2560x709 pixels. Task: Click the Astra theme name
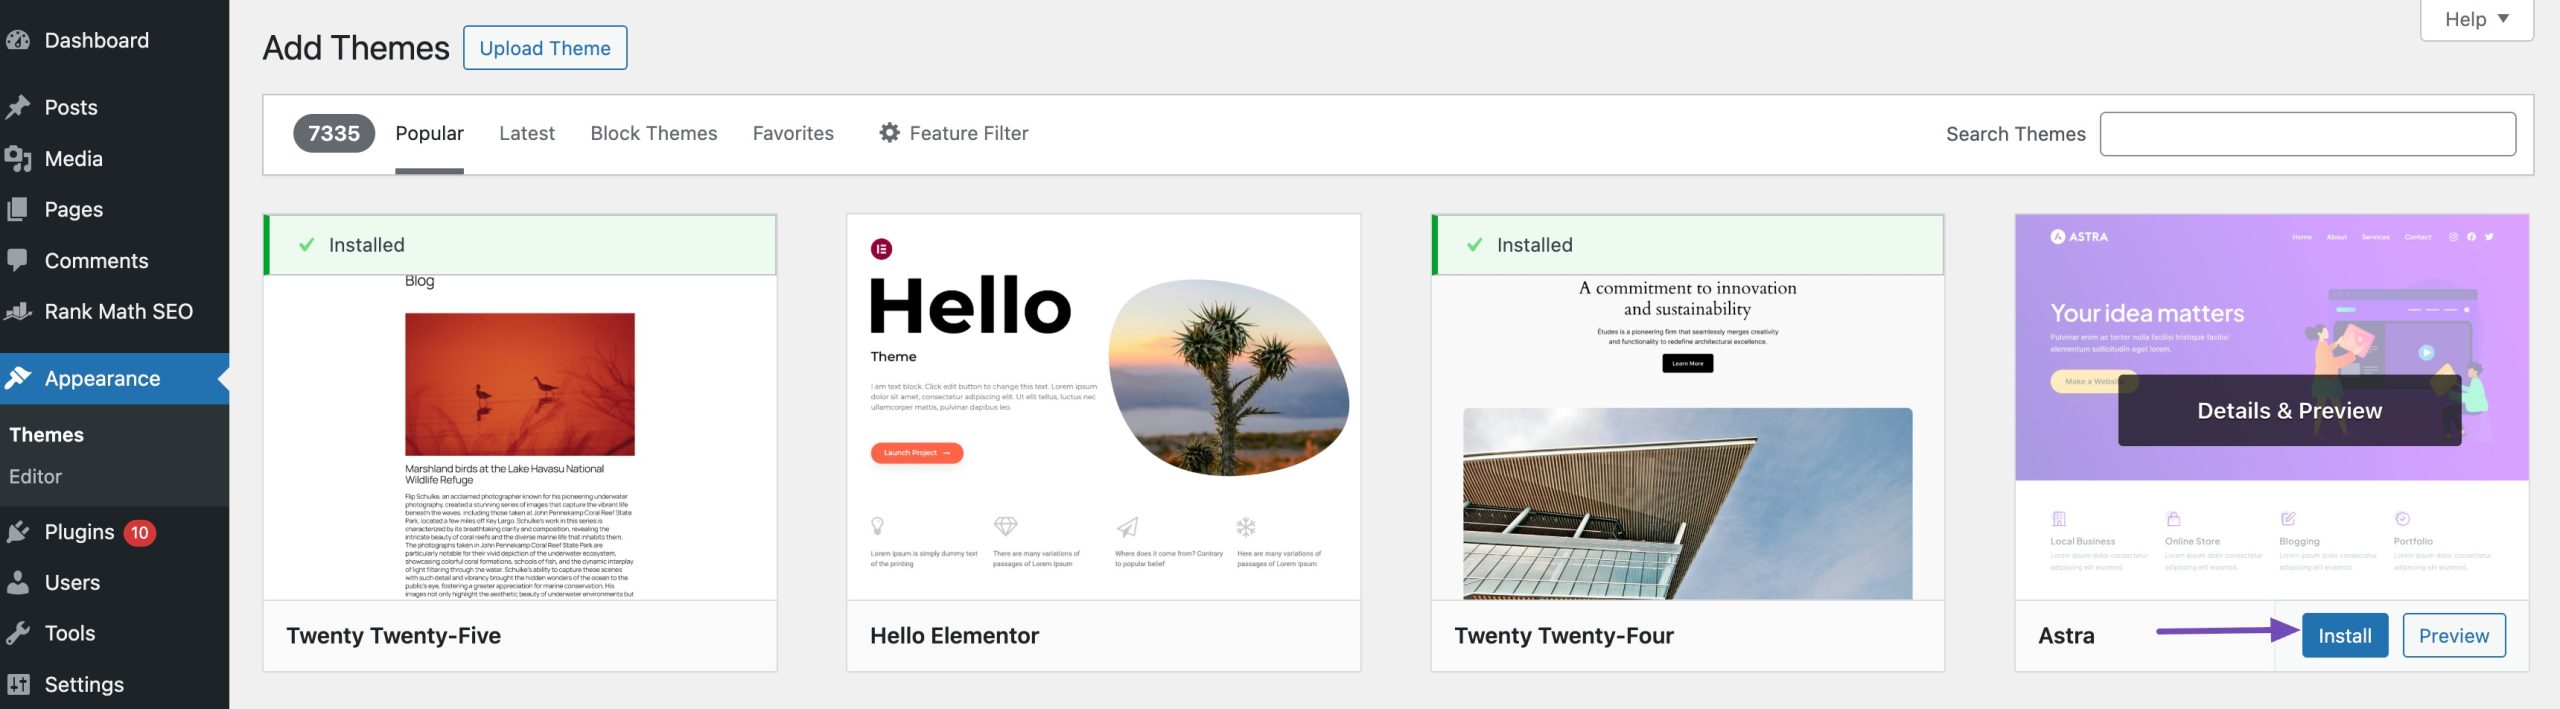2066,636
